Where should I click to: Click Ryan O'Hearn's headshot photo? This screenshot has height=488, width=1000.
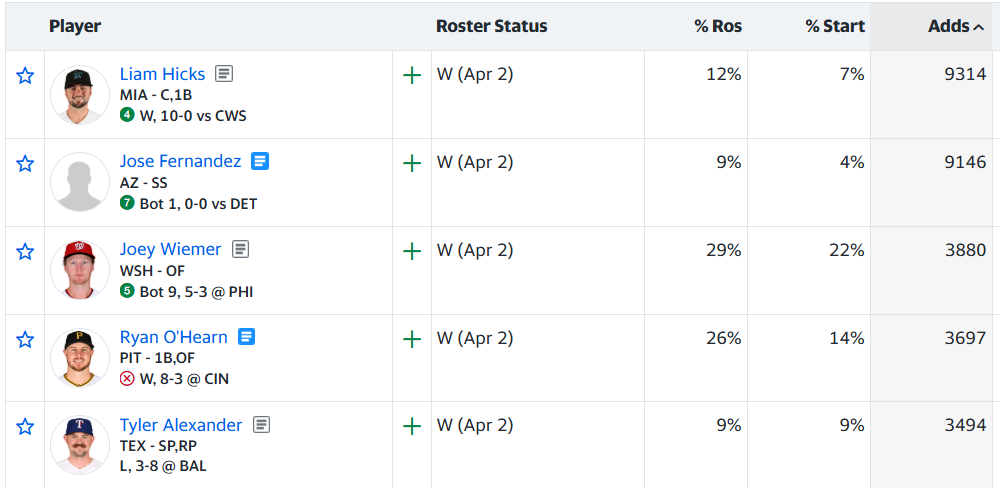tap(80, 357)
